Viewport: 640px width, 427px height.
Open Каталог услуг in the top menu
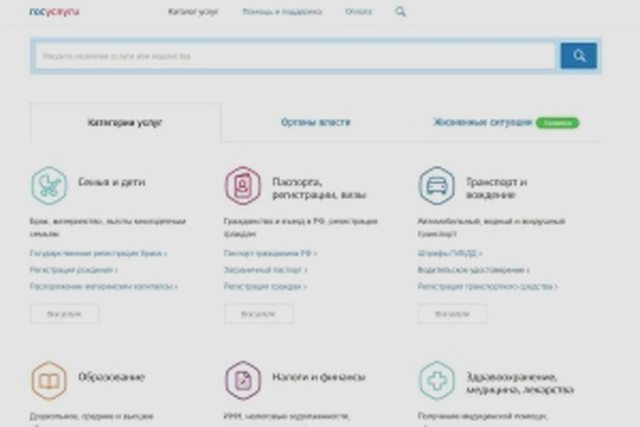(x=193, y=12)
